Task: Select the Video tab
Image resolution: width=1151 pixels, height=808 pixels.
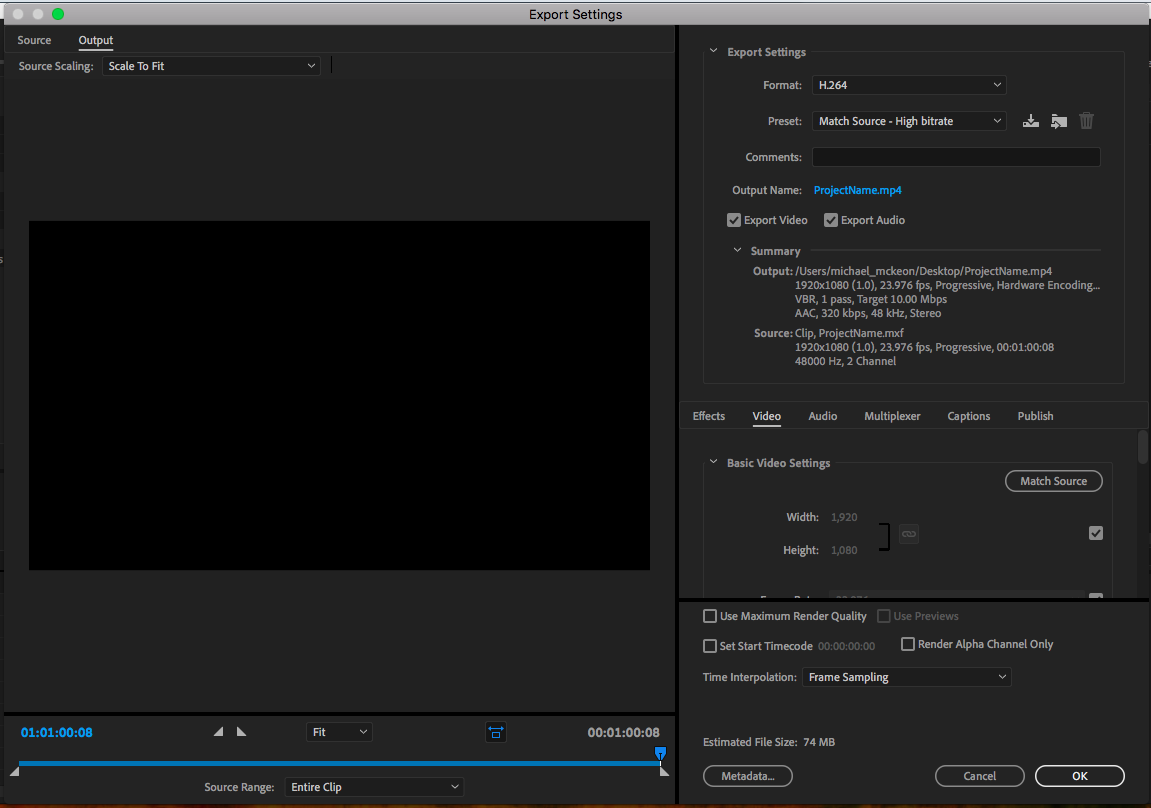Action: point(766,416)
